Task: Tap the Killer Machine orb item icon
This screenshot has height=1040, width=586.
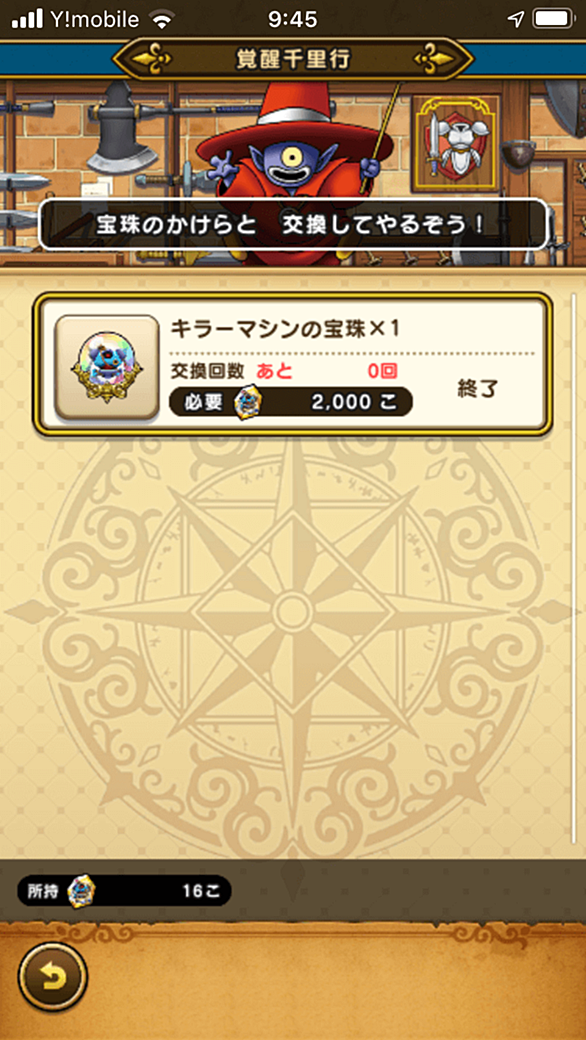Action: pyautogui.click(x=107, y=367)
